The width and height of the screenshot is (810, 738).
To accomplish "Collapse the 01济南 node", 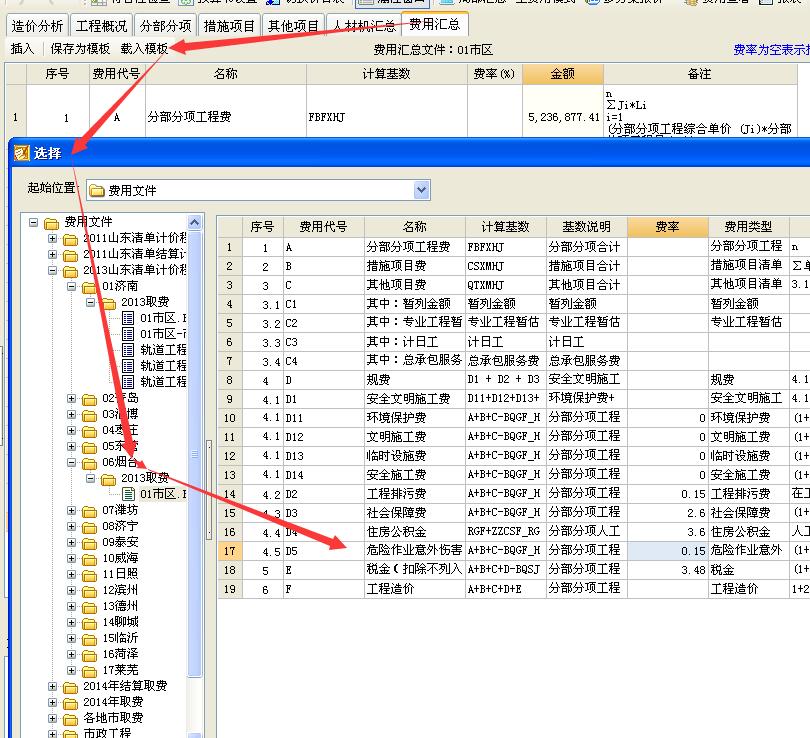I will click(72, 286).
